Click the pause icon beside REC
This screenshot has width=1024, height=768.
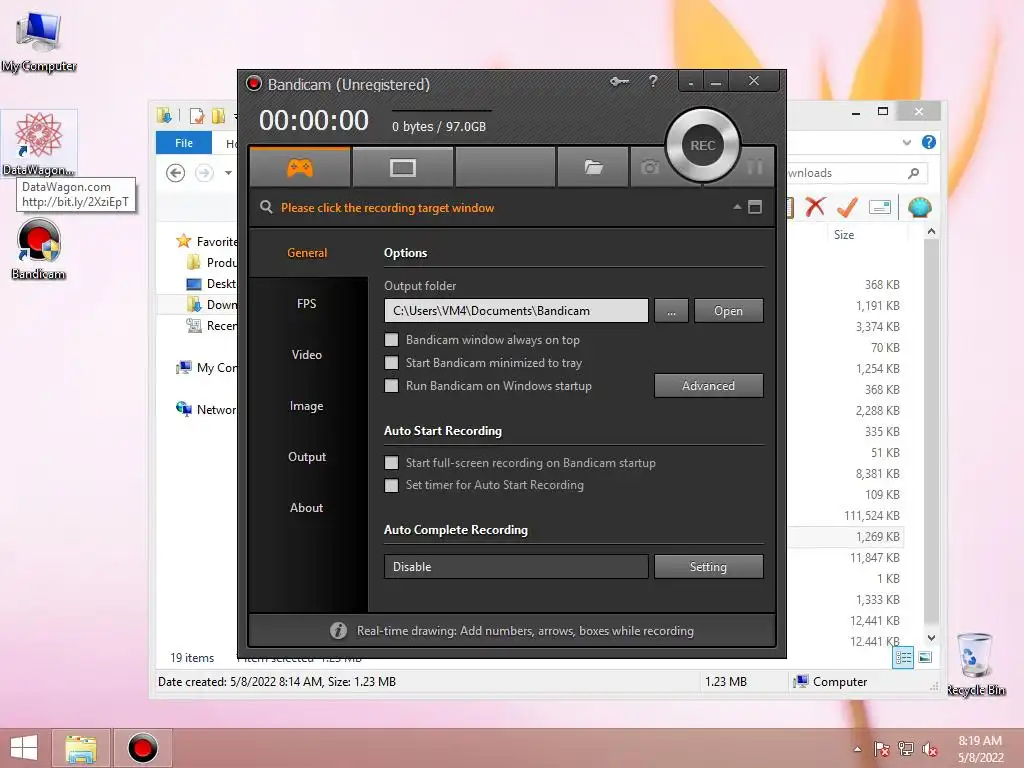[755, 168]
